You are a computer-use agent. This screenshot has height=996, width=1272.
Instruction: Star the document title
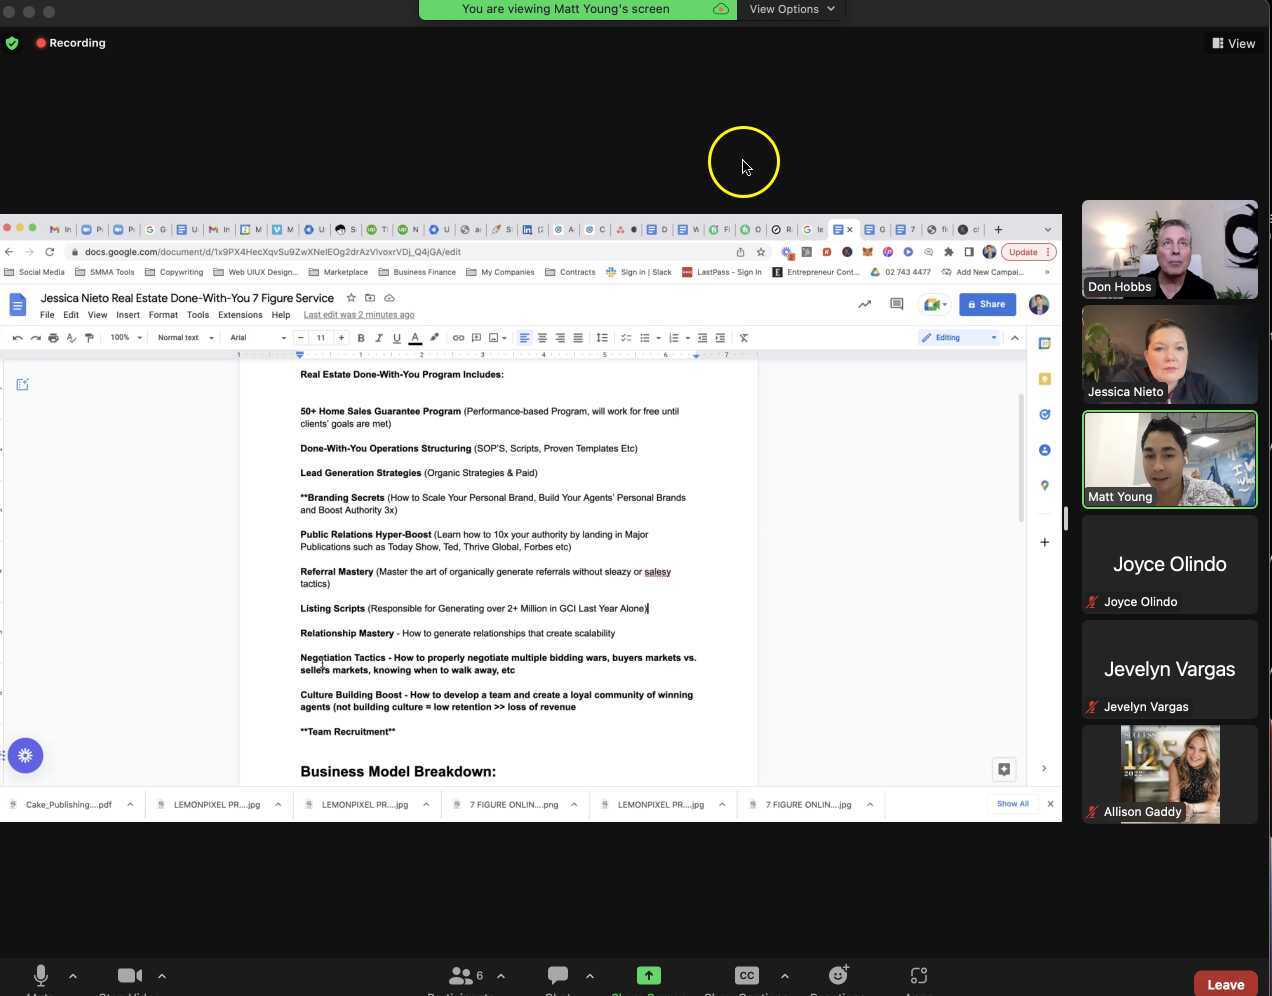(x=351, y=298)
